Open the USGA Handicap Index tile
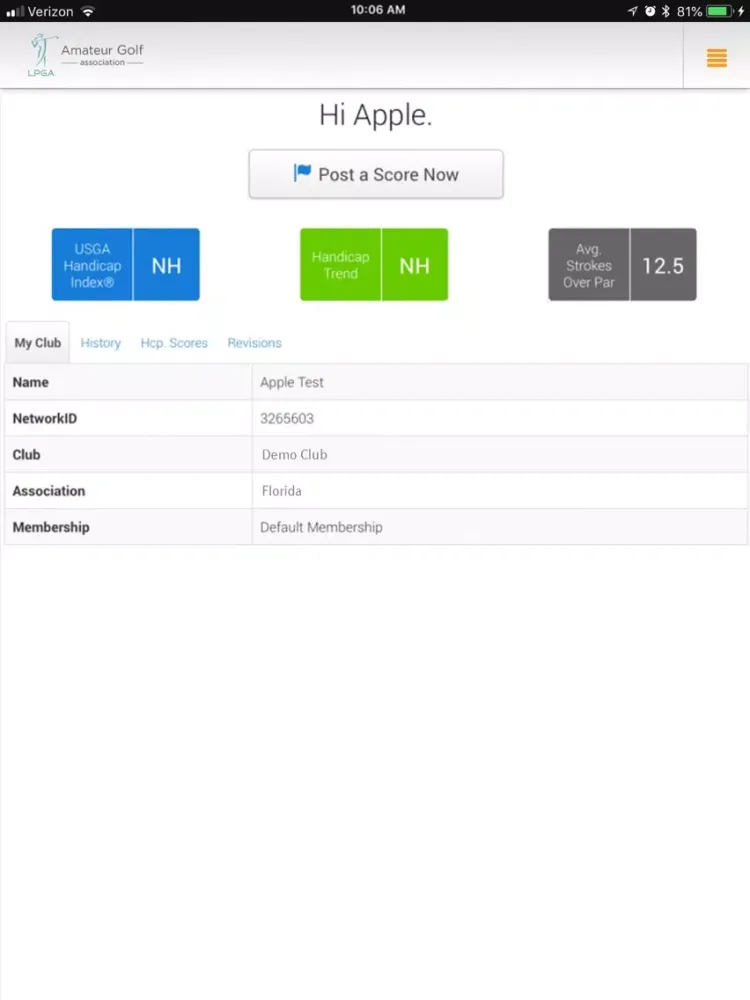 click(126, 265)
